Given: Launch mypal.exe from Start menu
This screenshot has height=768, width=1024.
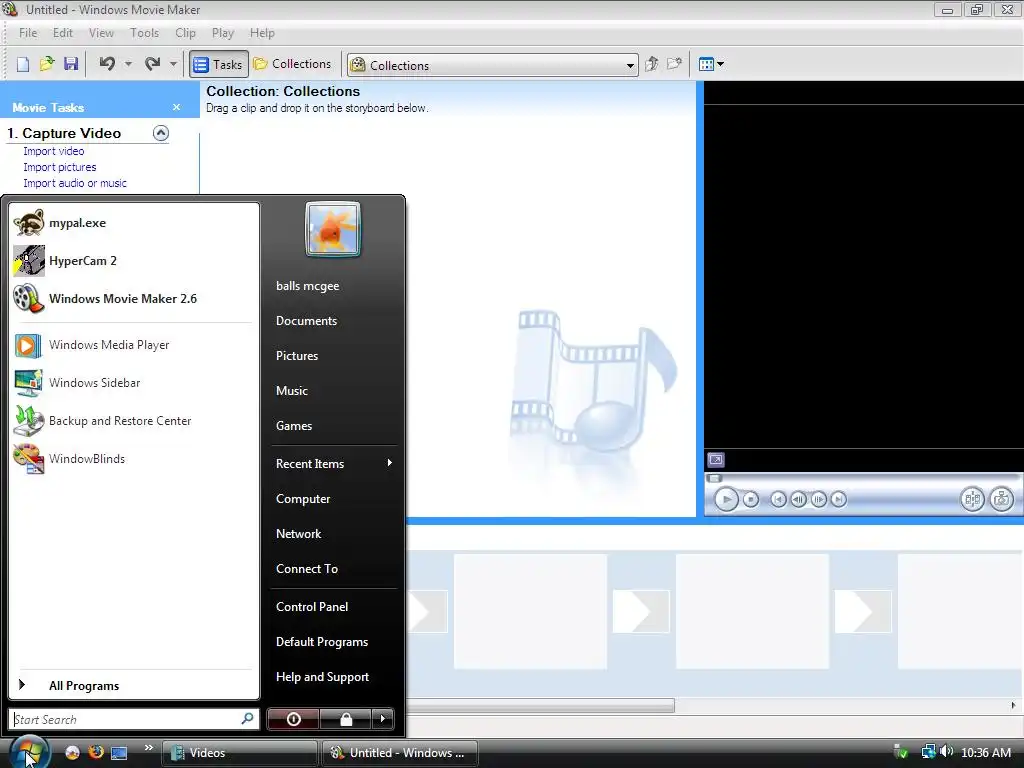Looking at the screenshot, I should (133, 223).
